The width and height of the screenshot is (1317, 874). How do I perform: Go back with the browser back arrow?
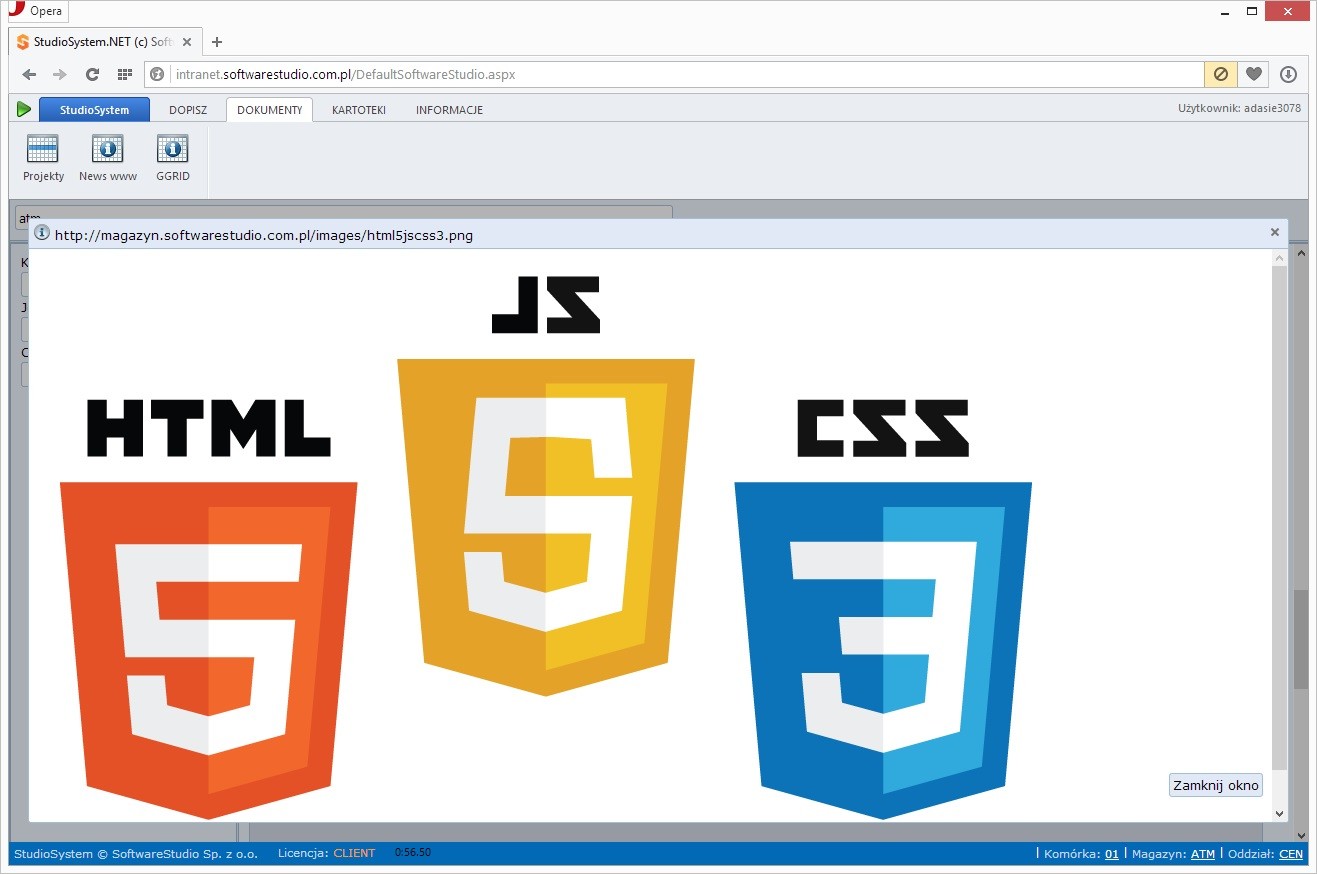pos(29,74)
